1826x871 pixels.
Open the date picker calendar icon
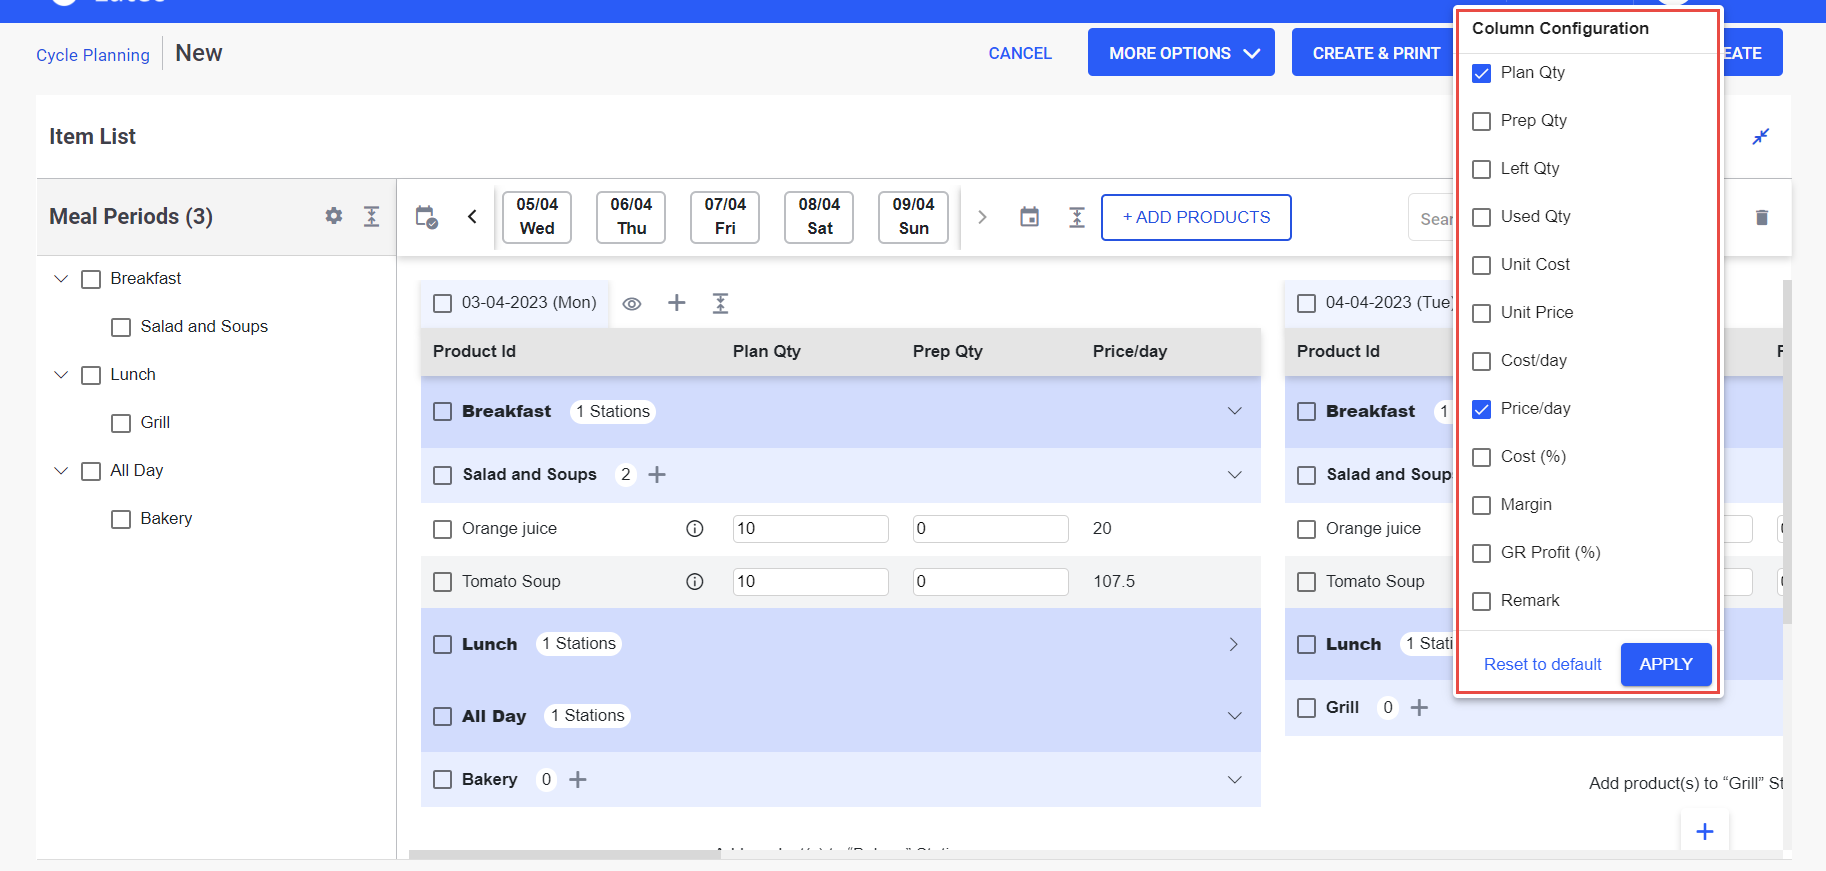(x=1029, y=217)
